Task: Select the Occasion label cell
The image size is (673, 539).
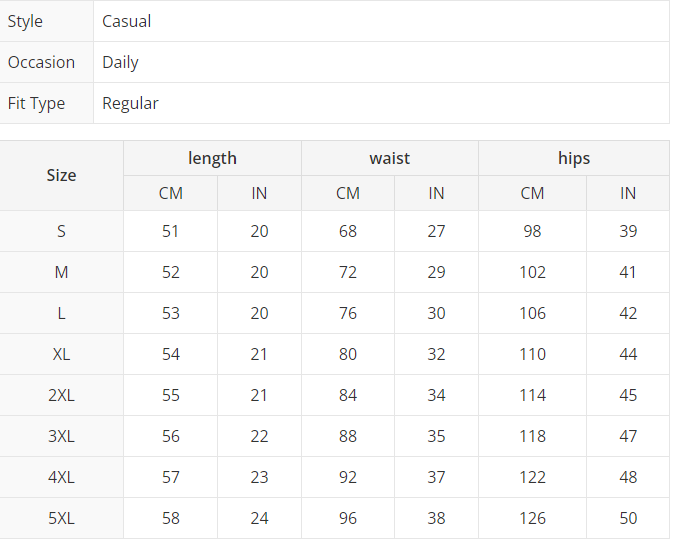Action: click(x=42, y=62)
